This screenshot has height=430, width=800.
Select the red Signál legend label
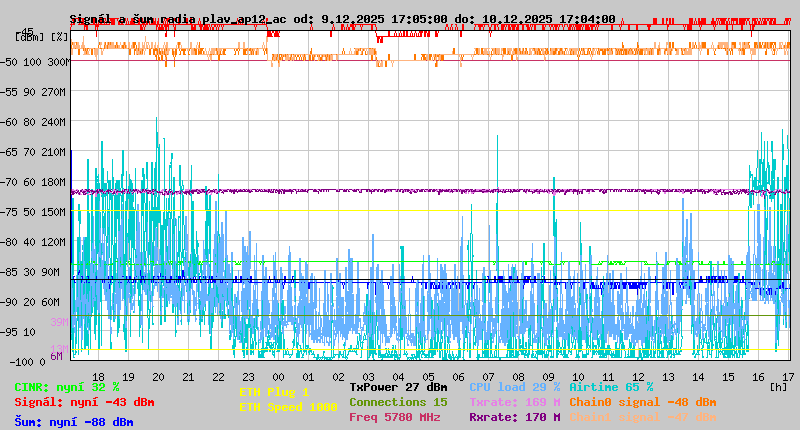coord(84,402)
